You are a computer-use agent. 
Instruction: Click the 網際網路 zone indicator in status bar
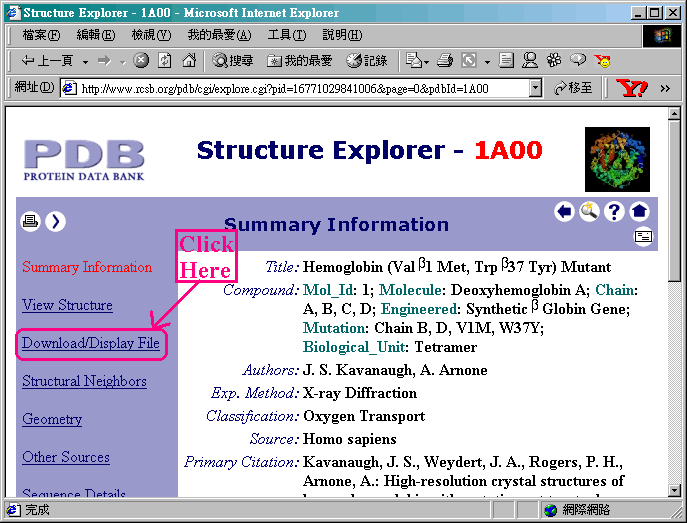pyautogui.click(x=577, y=509)
